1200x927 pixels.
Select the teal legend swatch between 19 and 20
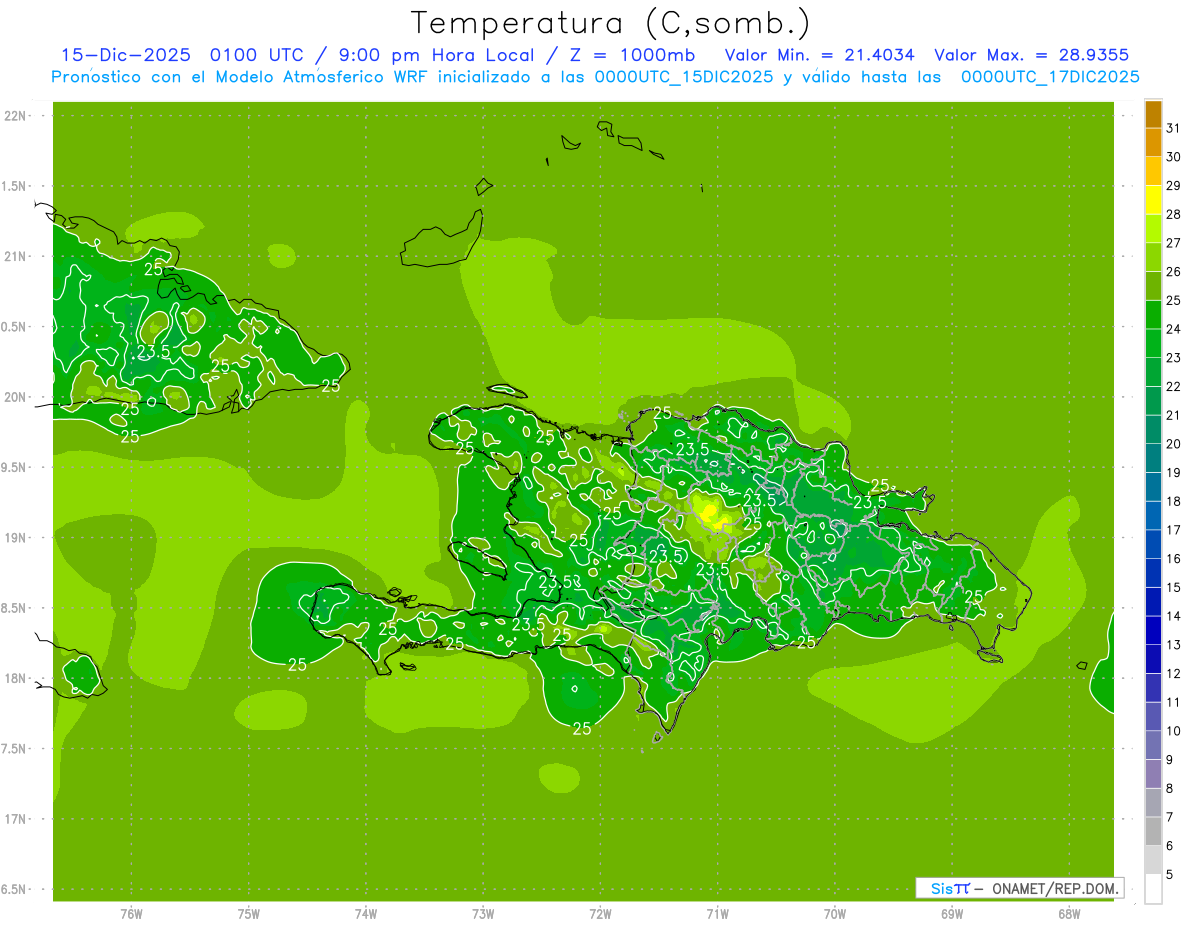point(1153,458)
